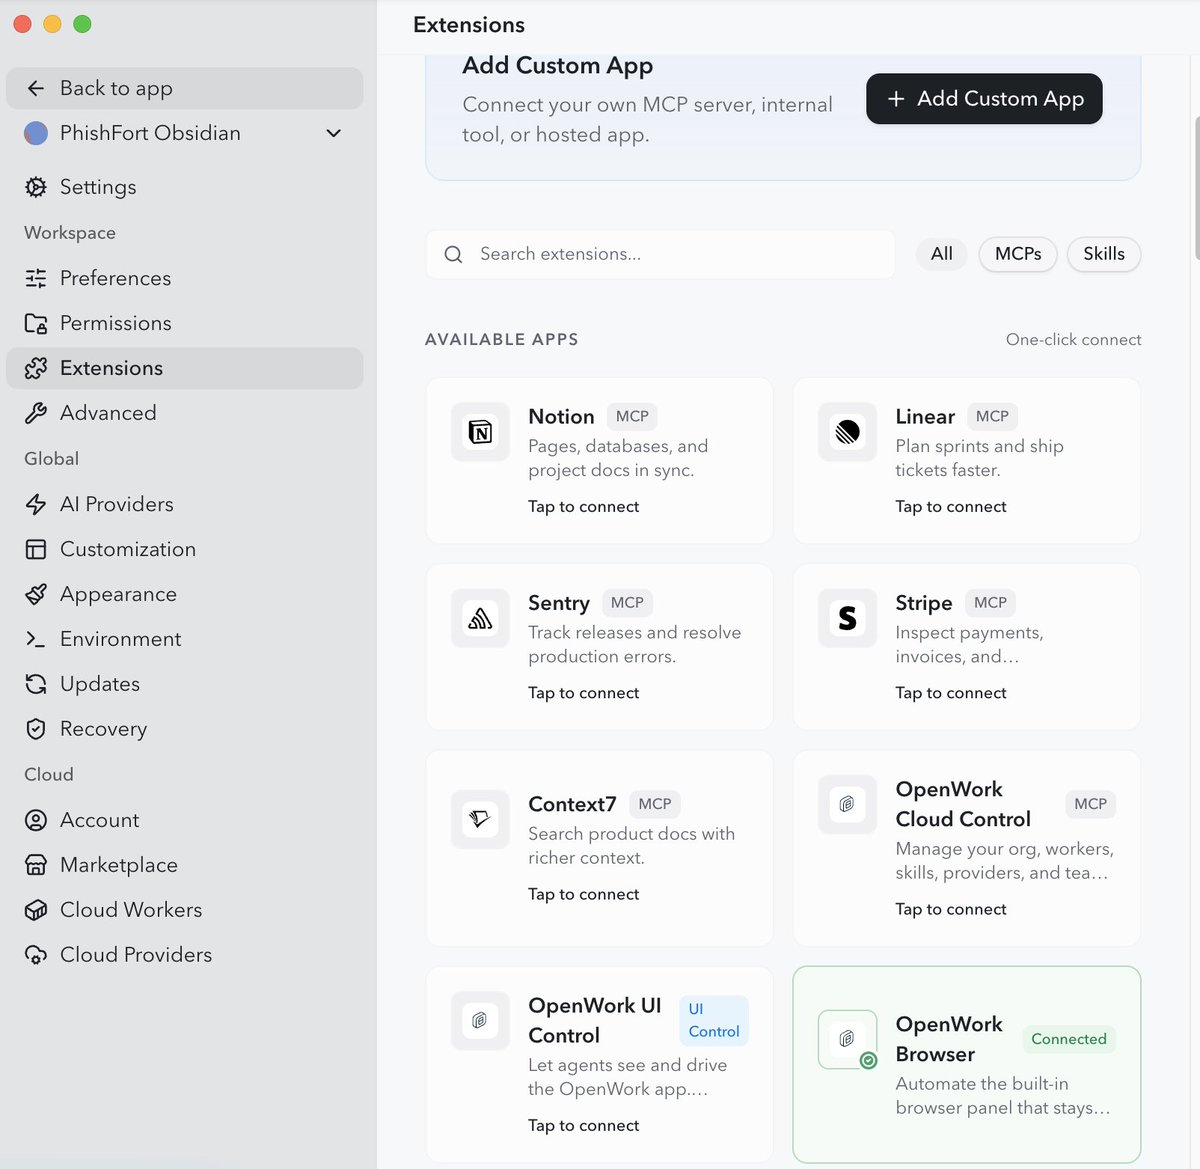
Task: Click the Extensions page title
Action: 469,25
